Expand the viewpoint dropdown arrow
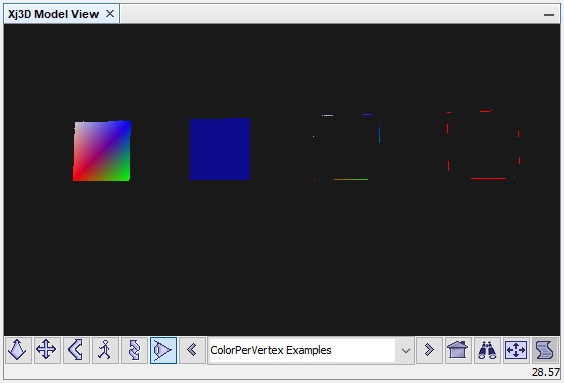 [406, 350]
